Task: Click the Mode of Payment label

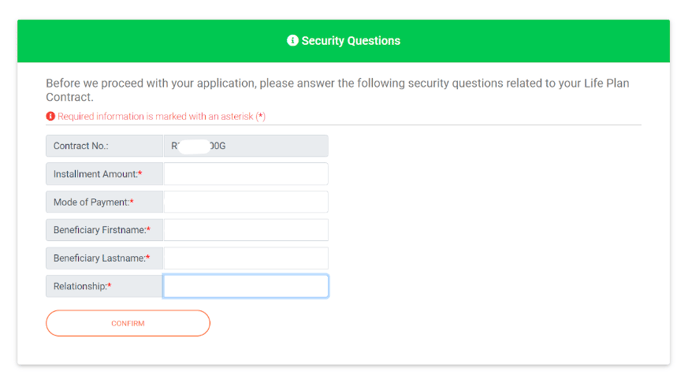Action: pos(91,202)
